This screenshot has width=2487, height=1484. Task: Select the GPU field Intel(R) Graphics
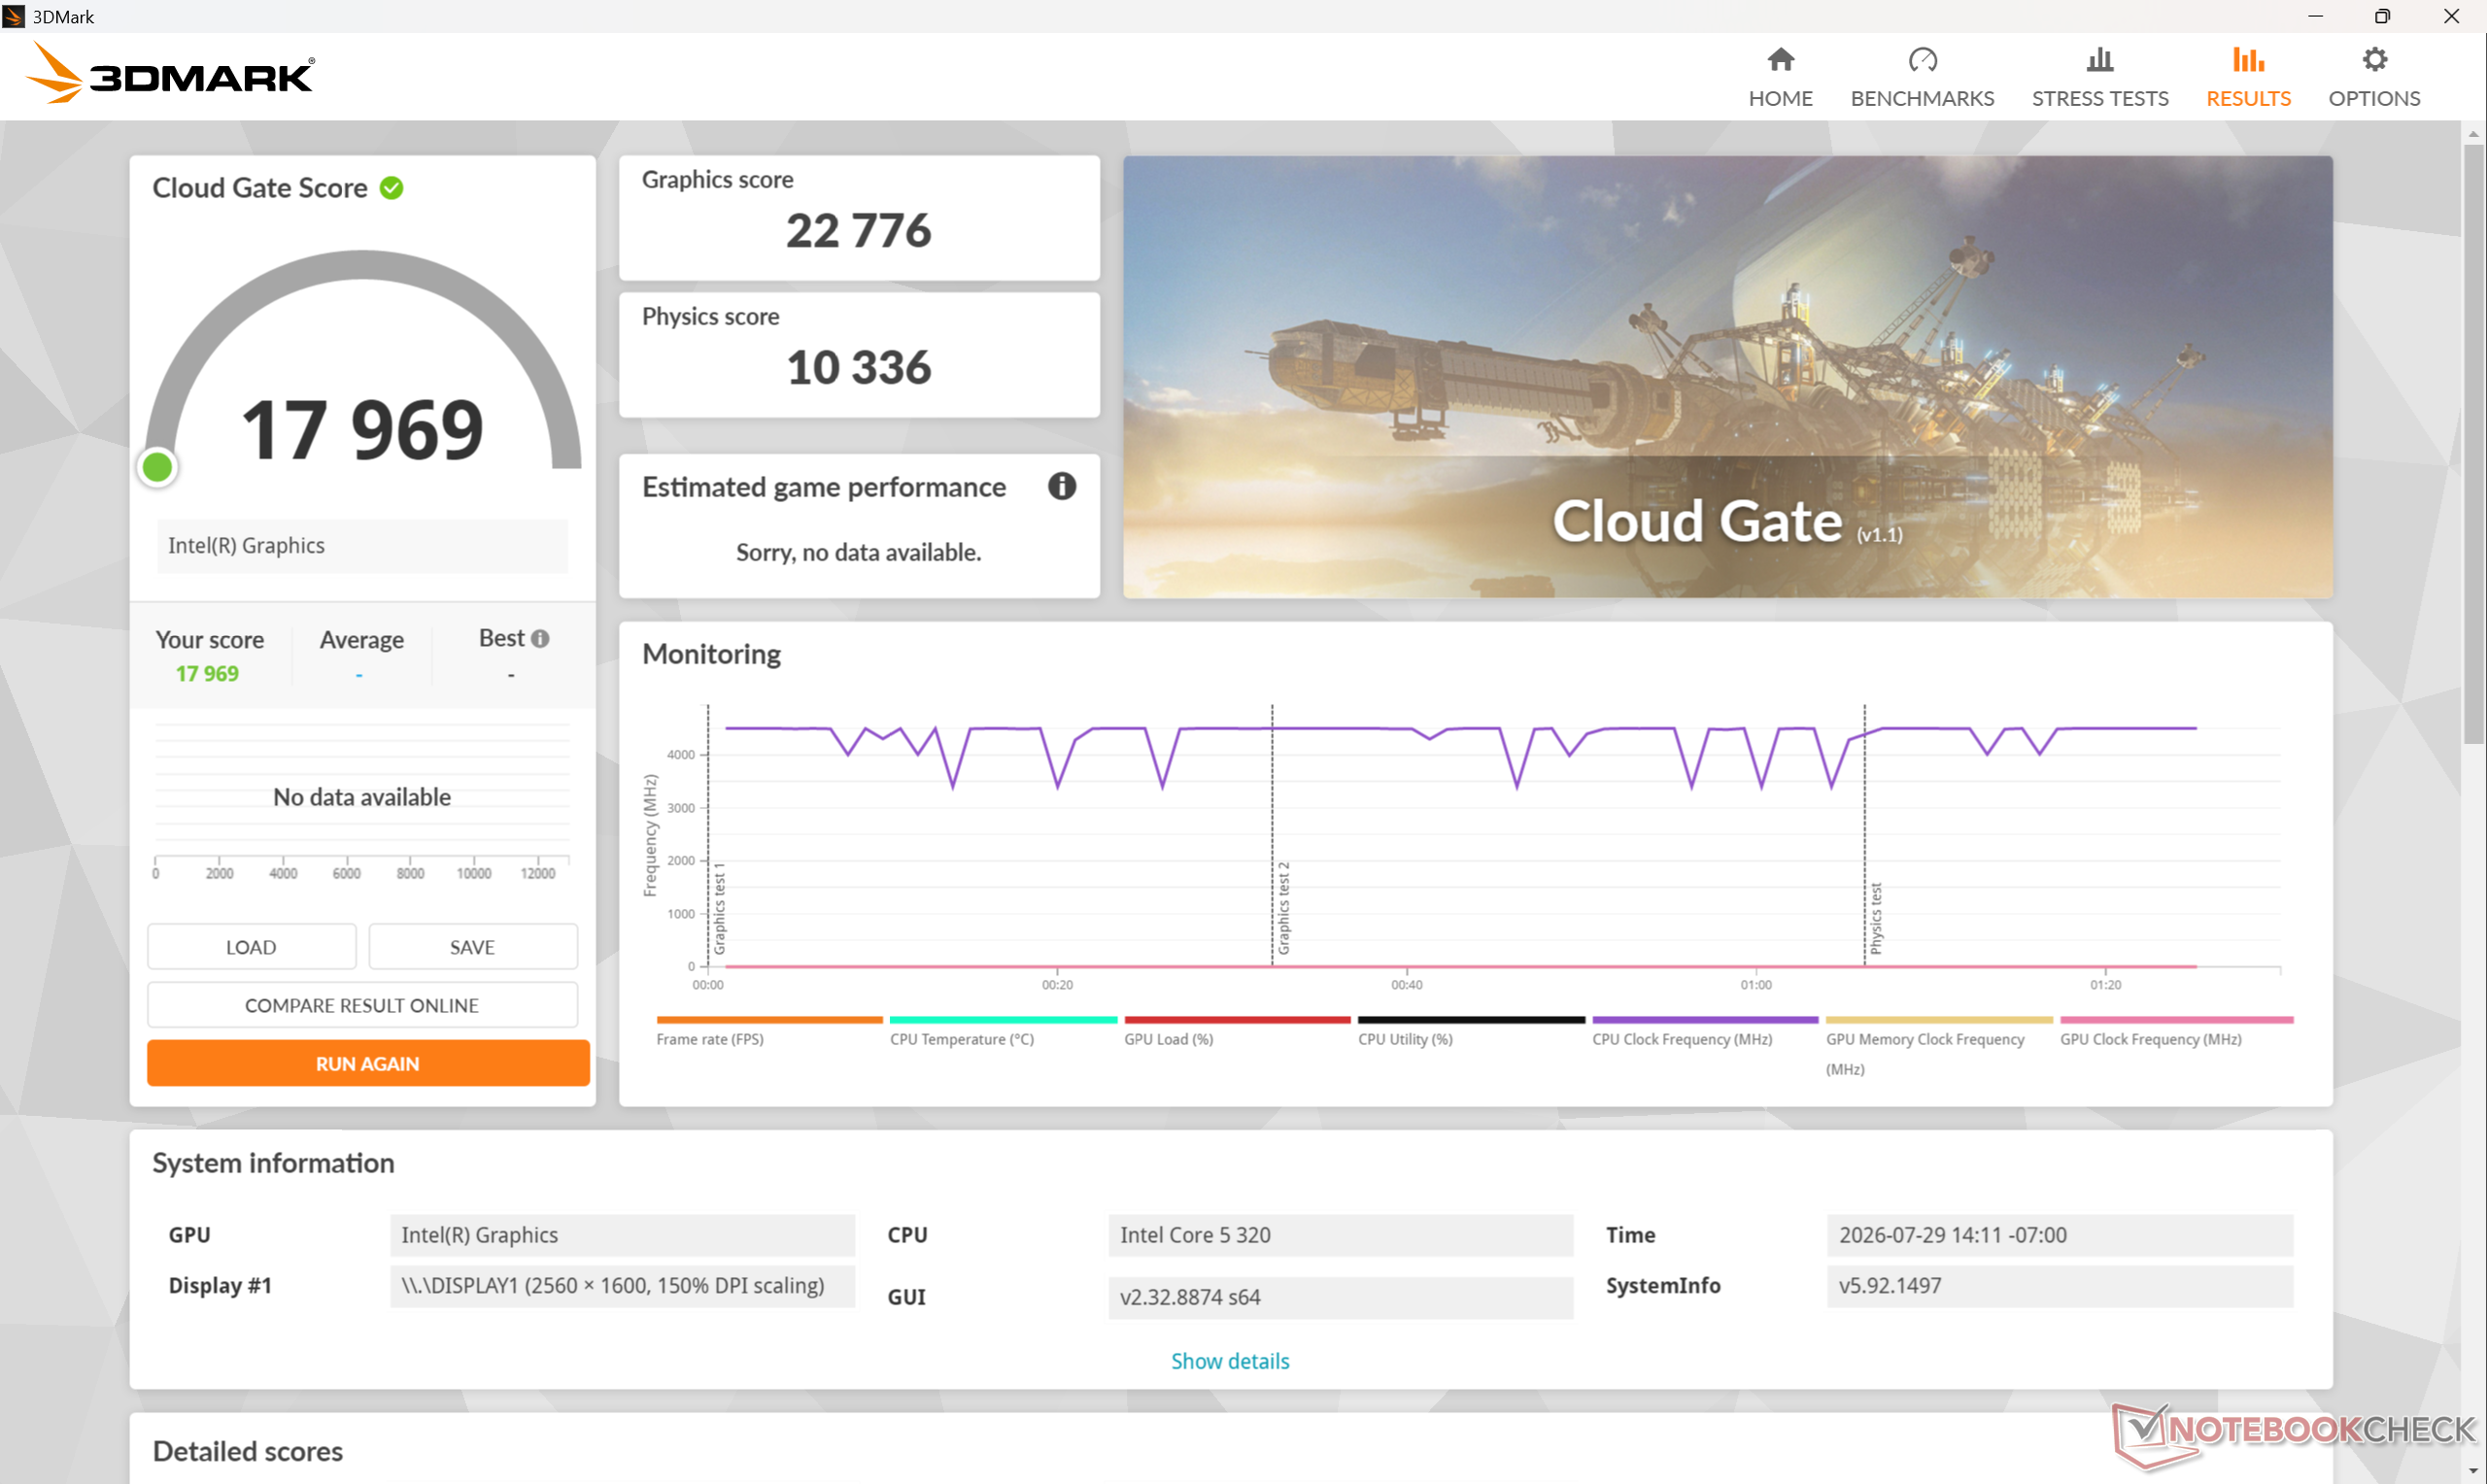pos(622,1234)
